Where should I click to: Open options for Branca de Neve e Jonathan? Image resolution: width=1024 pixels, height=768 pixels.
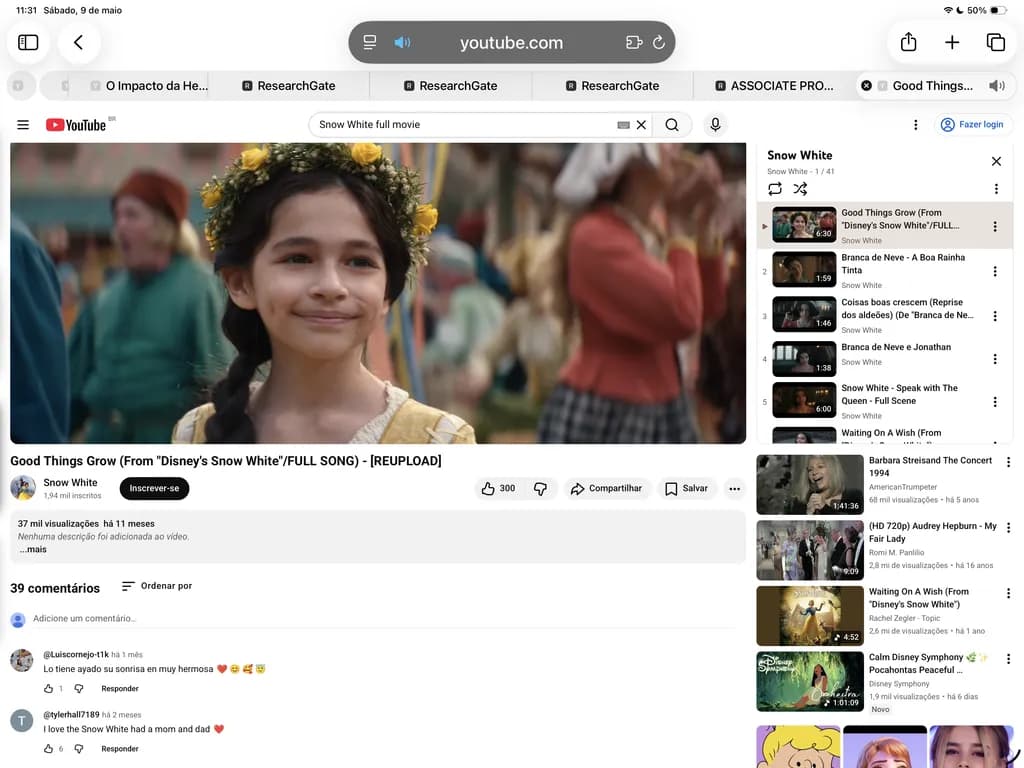[995, 359]
